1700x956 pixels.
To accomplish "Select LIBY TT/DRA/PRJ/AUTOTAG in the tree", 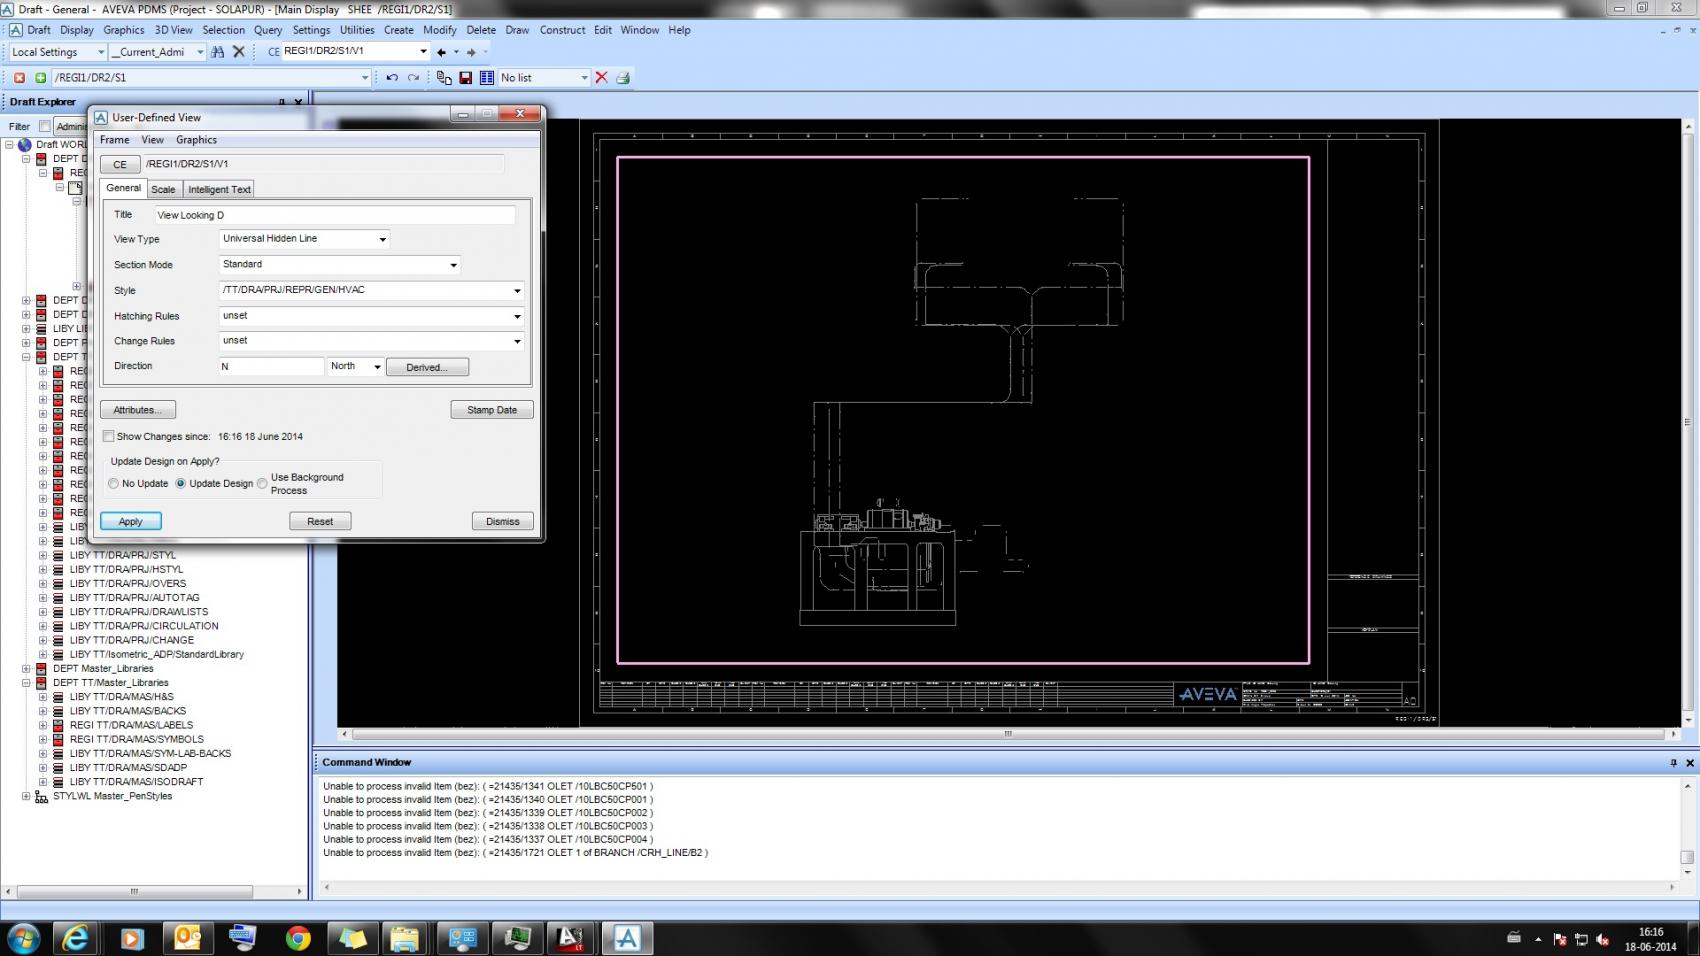I will tap(134, 598).
